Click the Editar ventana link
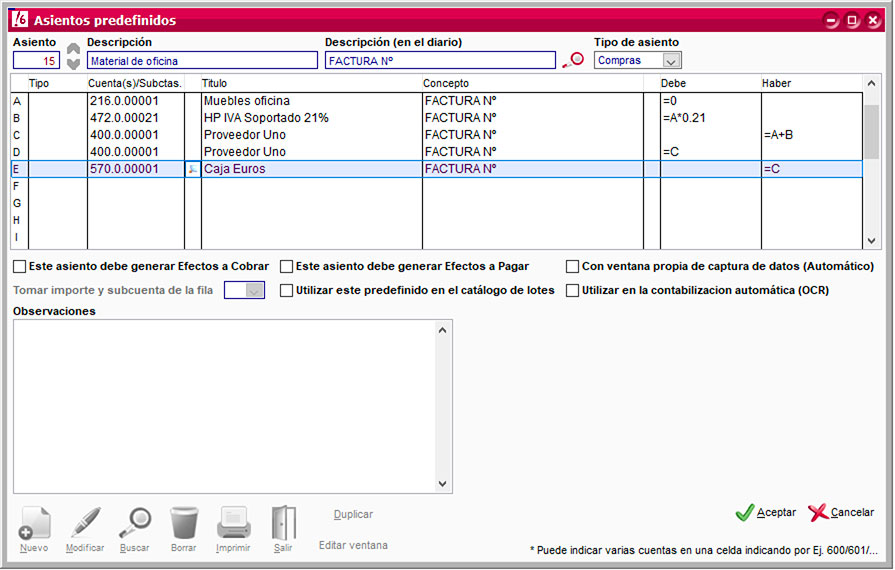This screenshot has width=895, height=570. coord(353,545)
